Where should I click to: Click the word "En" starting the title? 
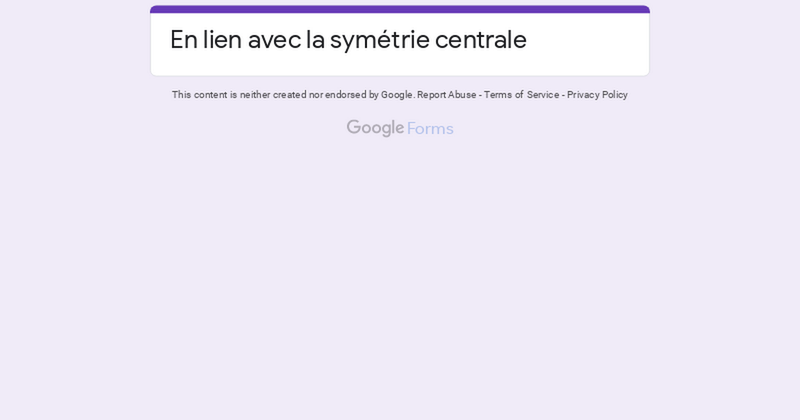[x=183, y=40]
